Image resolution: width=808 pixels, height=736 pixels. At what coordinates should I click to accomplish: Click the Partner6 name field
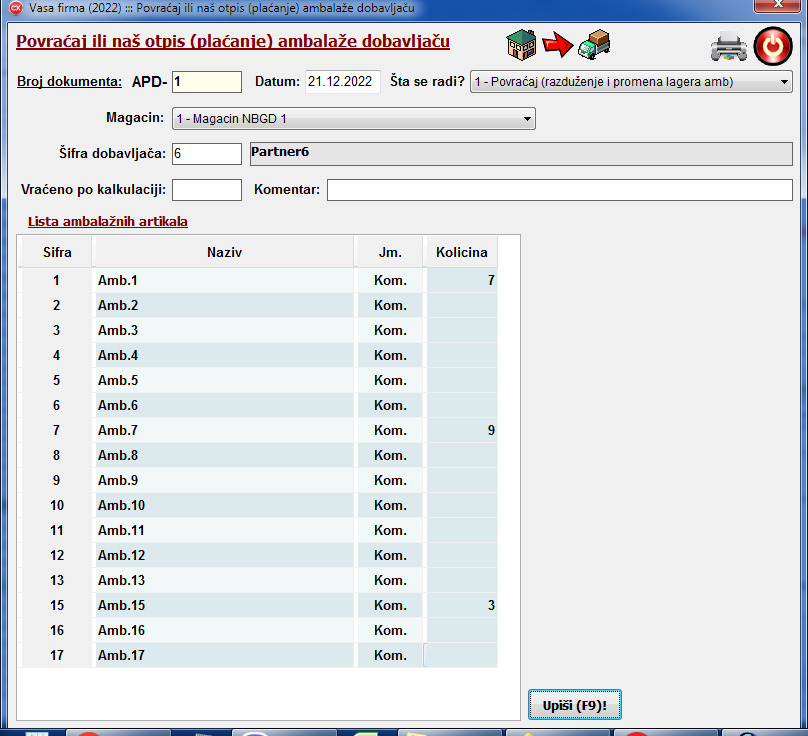point(521,154)
